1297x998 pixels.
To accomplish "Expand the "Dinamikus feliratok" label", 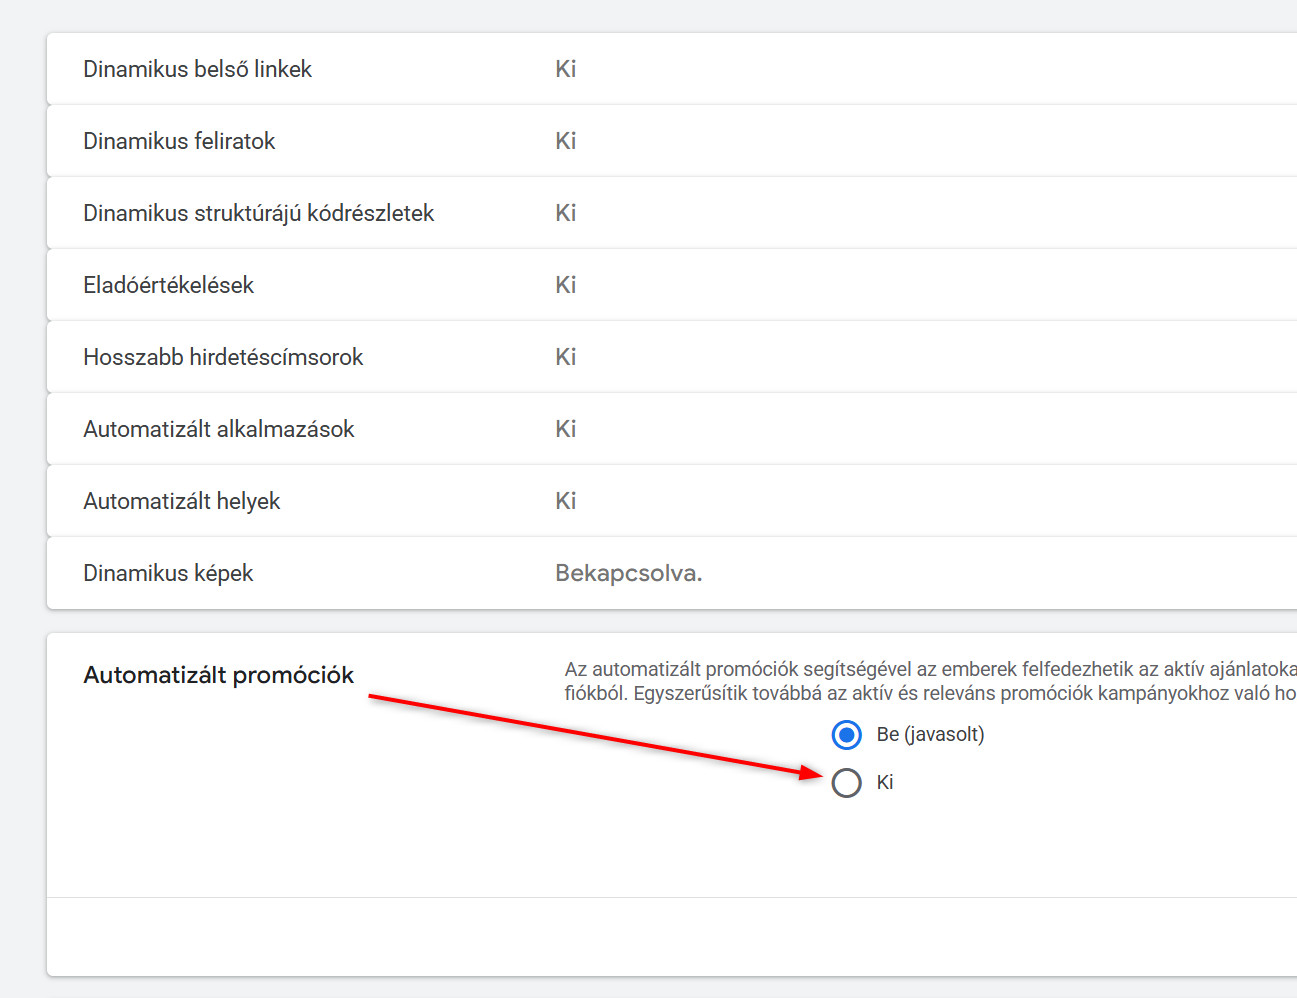I will 179,141.
